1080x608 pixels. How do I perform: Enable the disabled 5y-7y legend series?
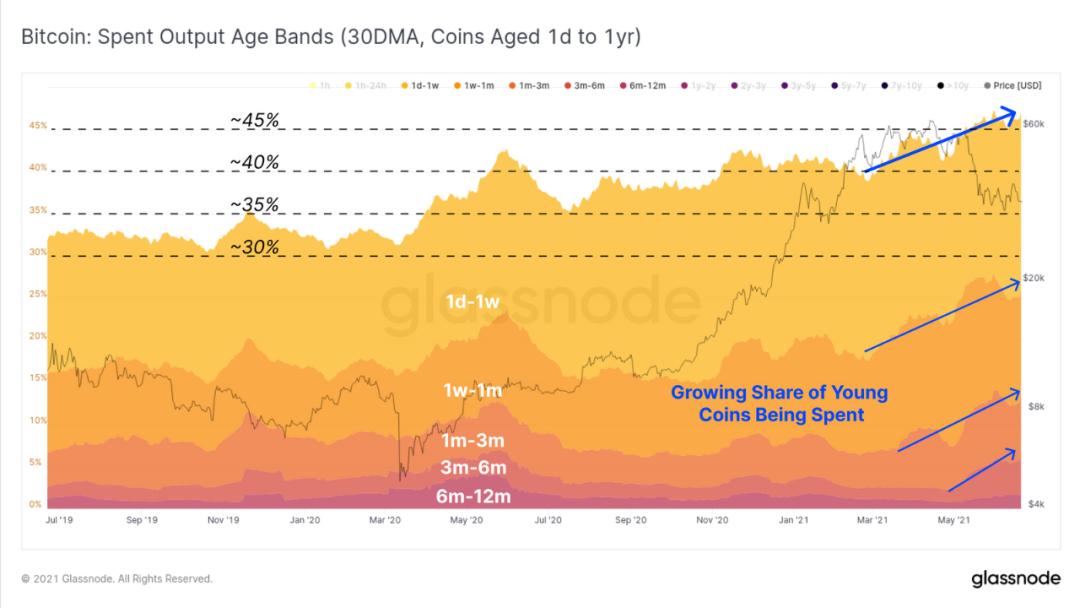coord(848,86)
